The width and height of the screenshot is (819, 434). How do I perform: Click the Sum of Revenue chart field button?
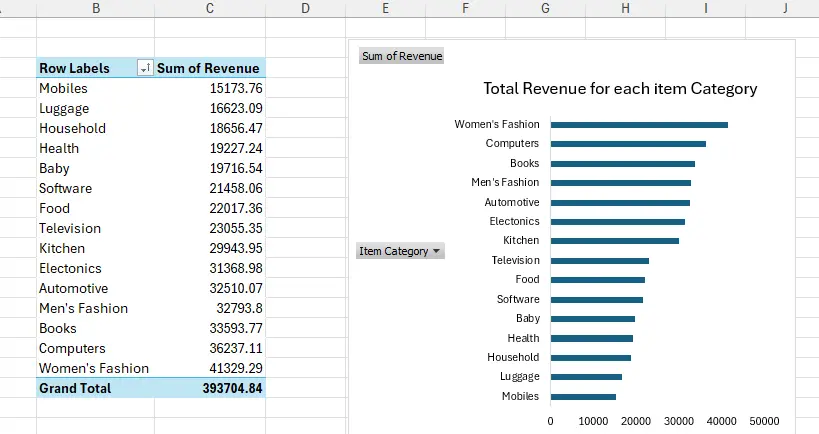401,56
